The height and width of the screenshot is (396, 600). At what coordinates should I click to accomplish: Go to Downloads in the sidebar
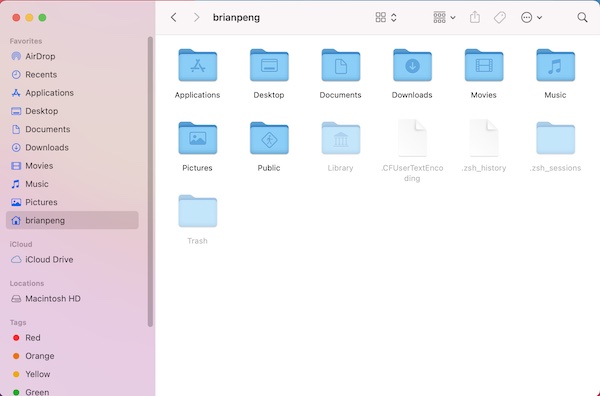point(72,148)
